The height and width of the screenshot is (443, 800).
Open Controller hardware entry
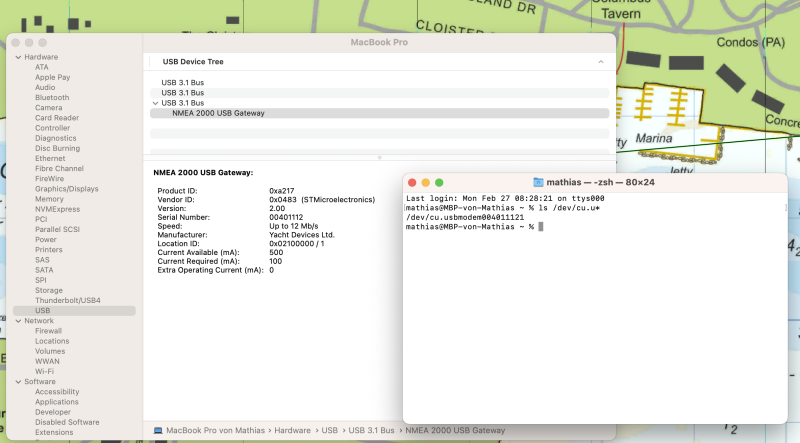[53, 128]
